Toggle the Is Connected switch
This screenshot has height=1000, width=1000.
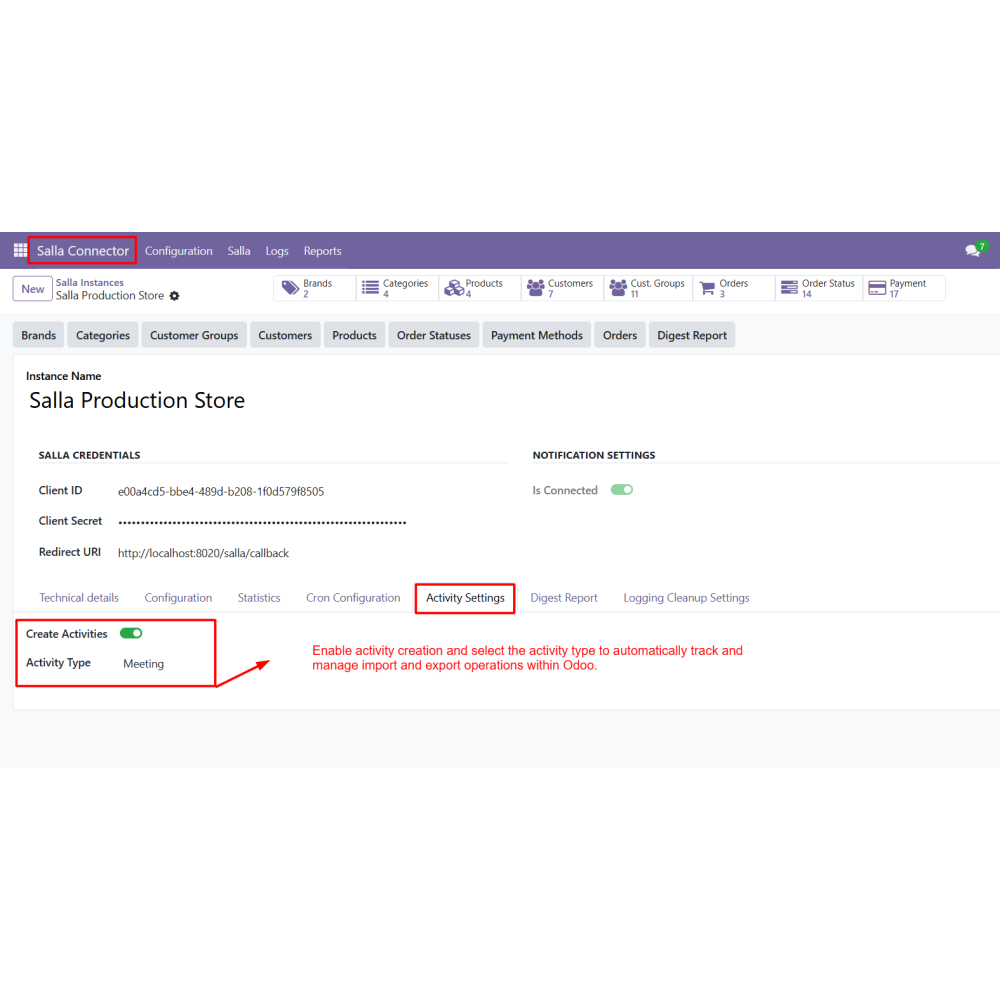(621, 490)
